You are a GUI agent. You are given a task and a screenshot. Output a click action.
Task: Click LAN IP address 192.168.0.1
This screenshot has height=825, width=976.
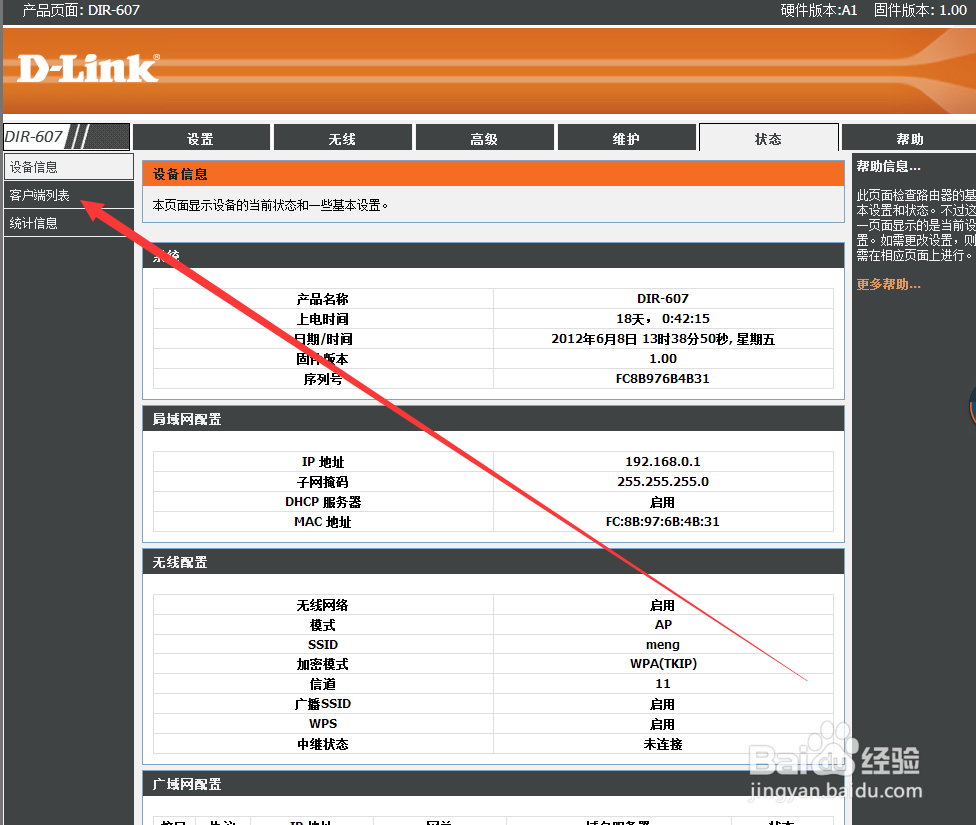[x=663, y=461]
